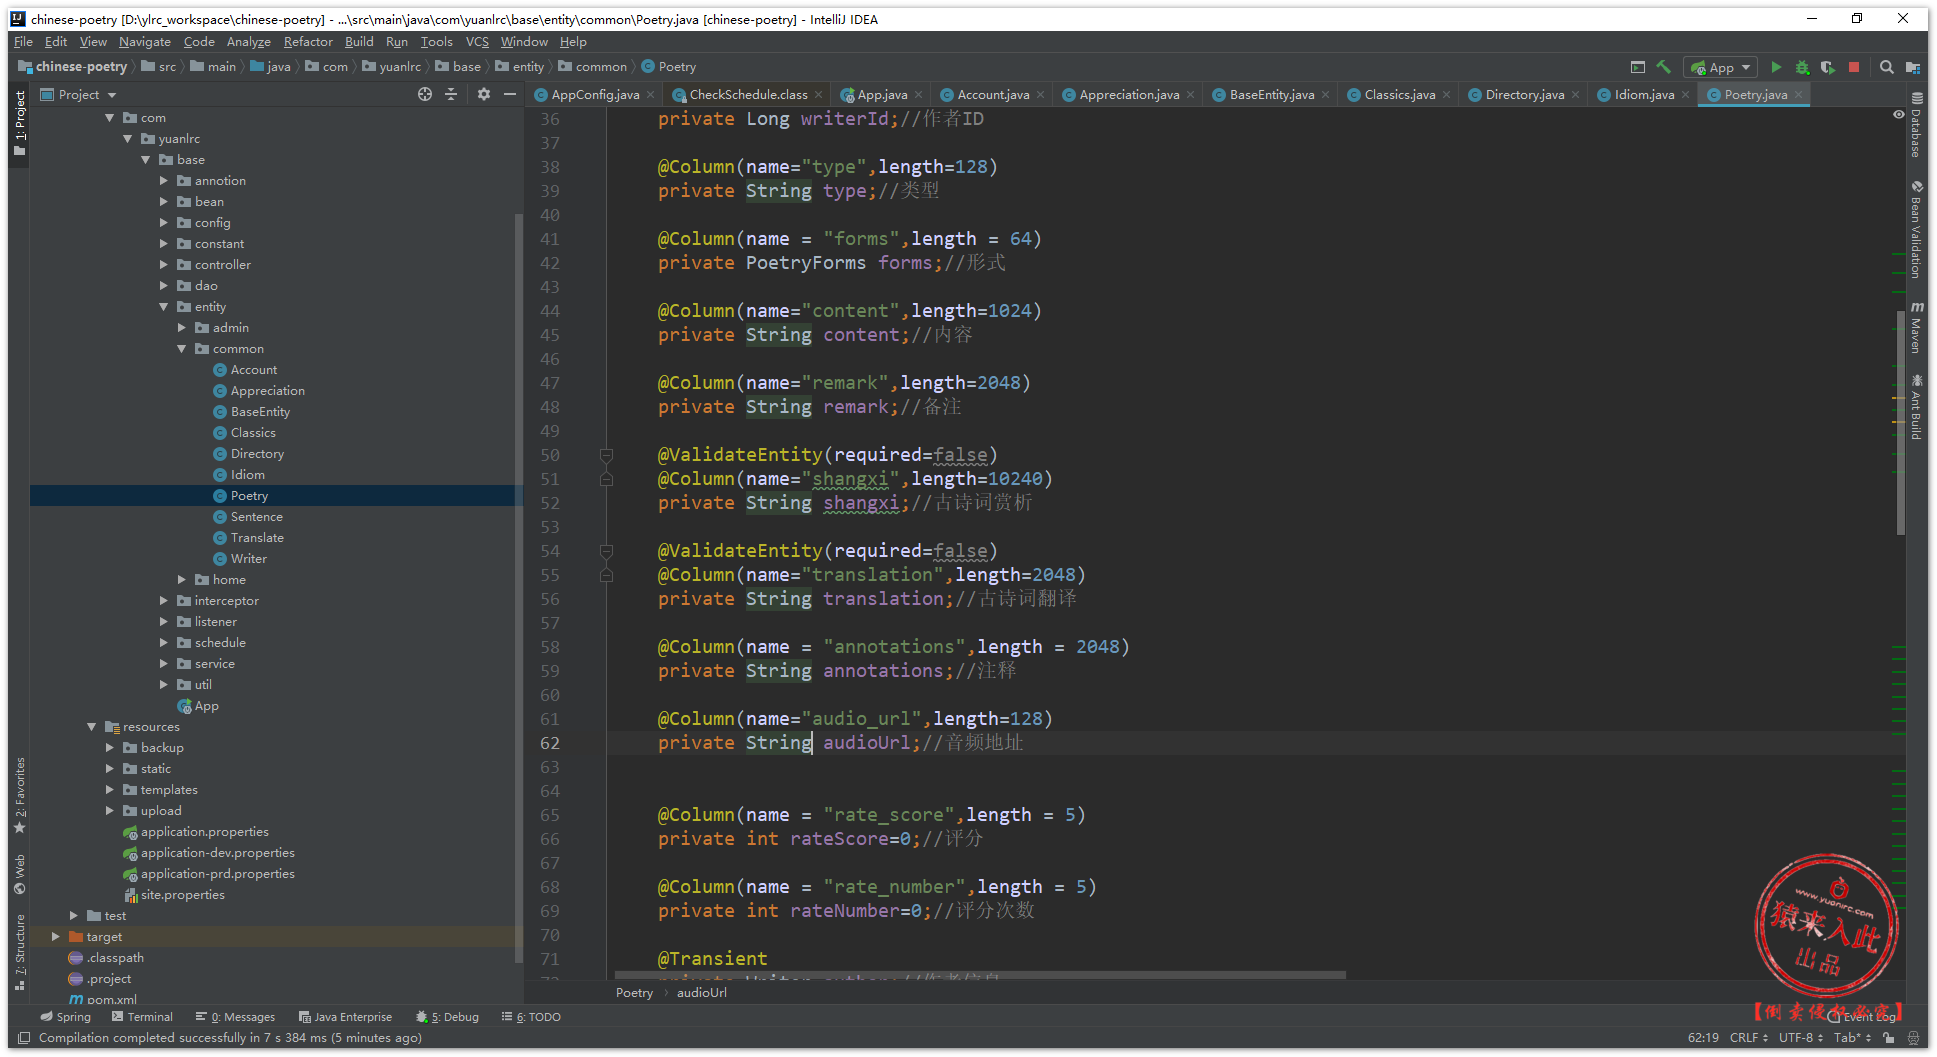Open Project panel settings gear
The height and width of the screenshot is (1057, 1937).
tap(484, 94)
